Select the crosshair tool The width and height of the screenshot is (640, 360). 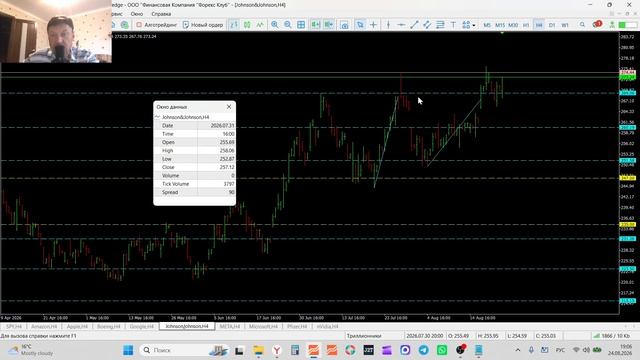coord(373,25)
